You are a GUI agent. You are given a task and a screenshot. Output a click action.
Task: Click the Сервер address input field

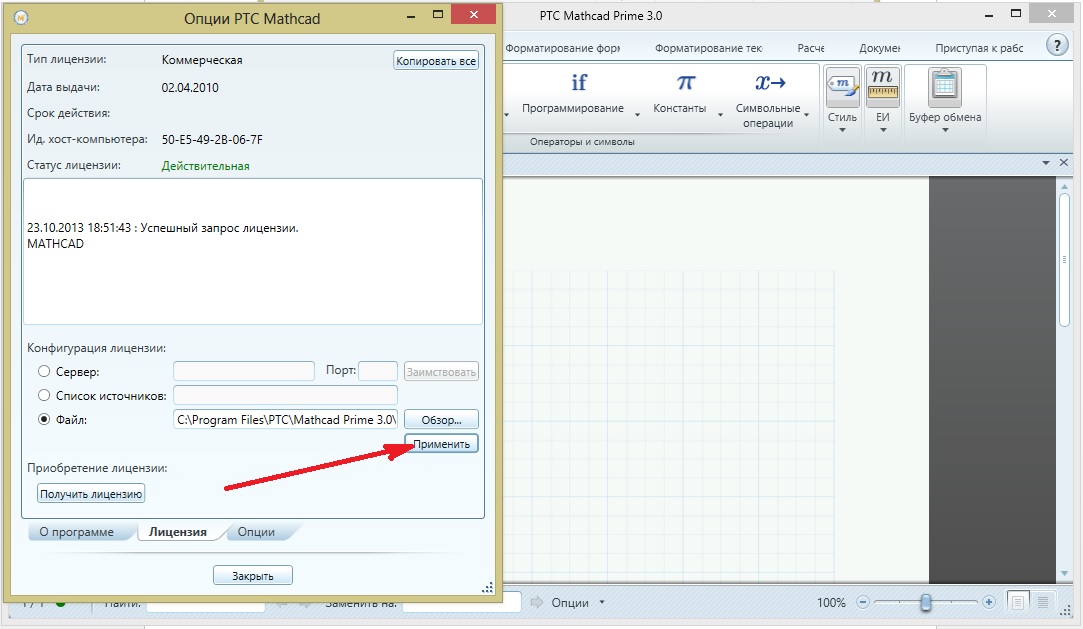point(244,371)
